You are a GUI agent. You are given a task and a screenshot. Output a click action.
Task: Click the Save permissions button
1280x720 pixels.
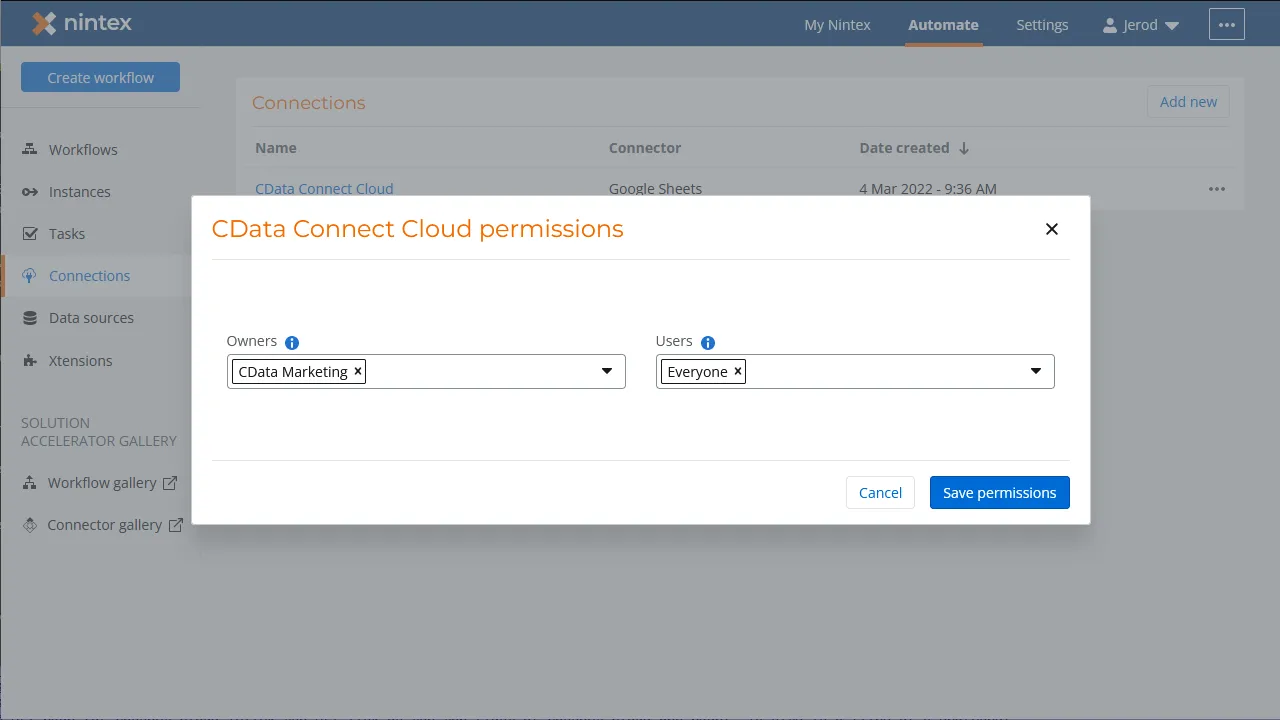(999, 492)
